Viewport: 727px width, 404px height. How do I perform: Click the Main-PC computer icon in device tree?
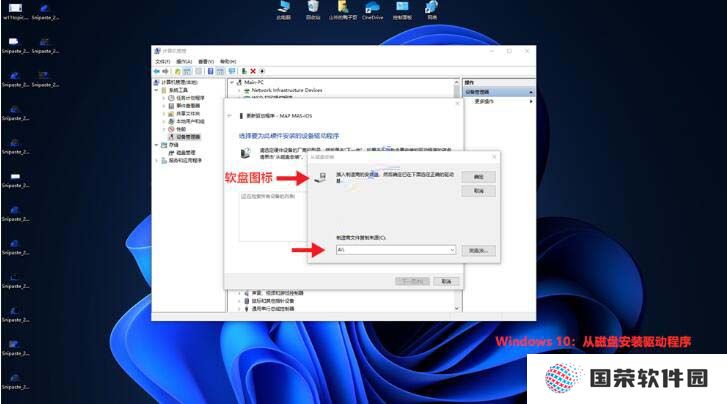(239, 82)
